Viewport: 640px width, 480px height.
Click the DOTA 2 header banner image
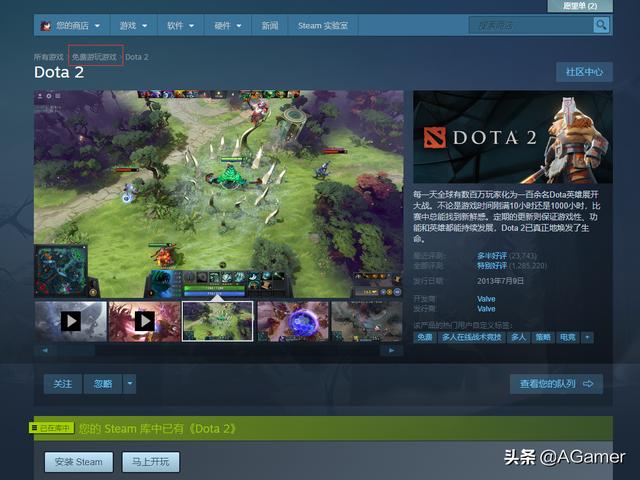(x=513, y=137)
